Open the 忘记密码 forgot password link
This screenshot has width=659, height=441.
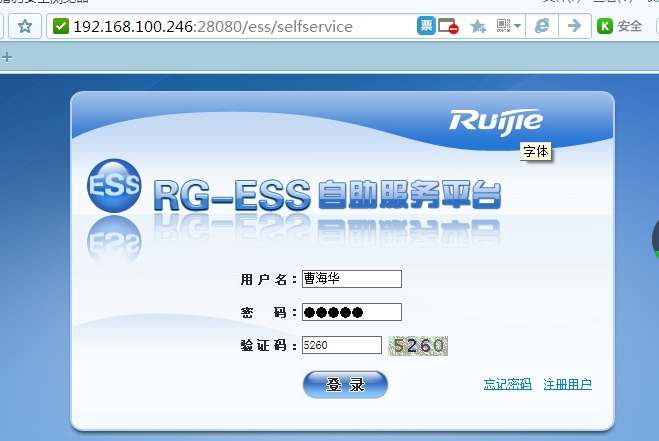[x=507, y=384]
